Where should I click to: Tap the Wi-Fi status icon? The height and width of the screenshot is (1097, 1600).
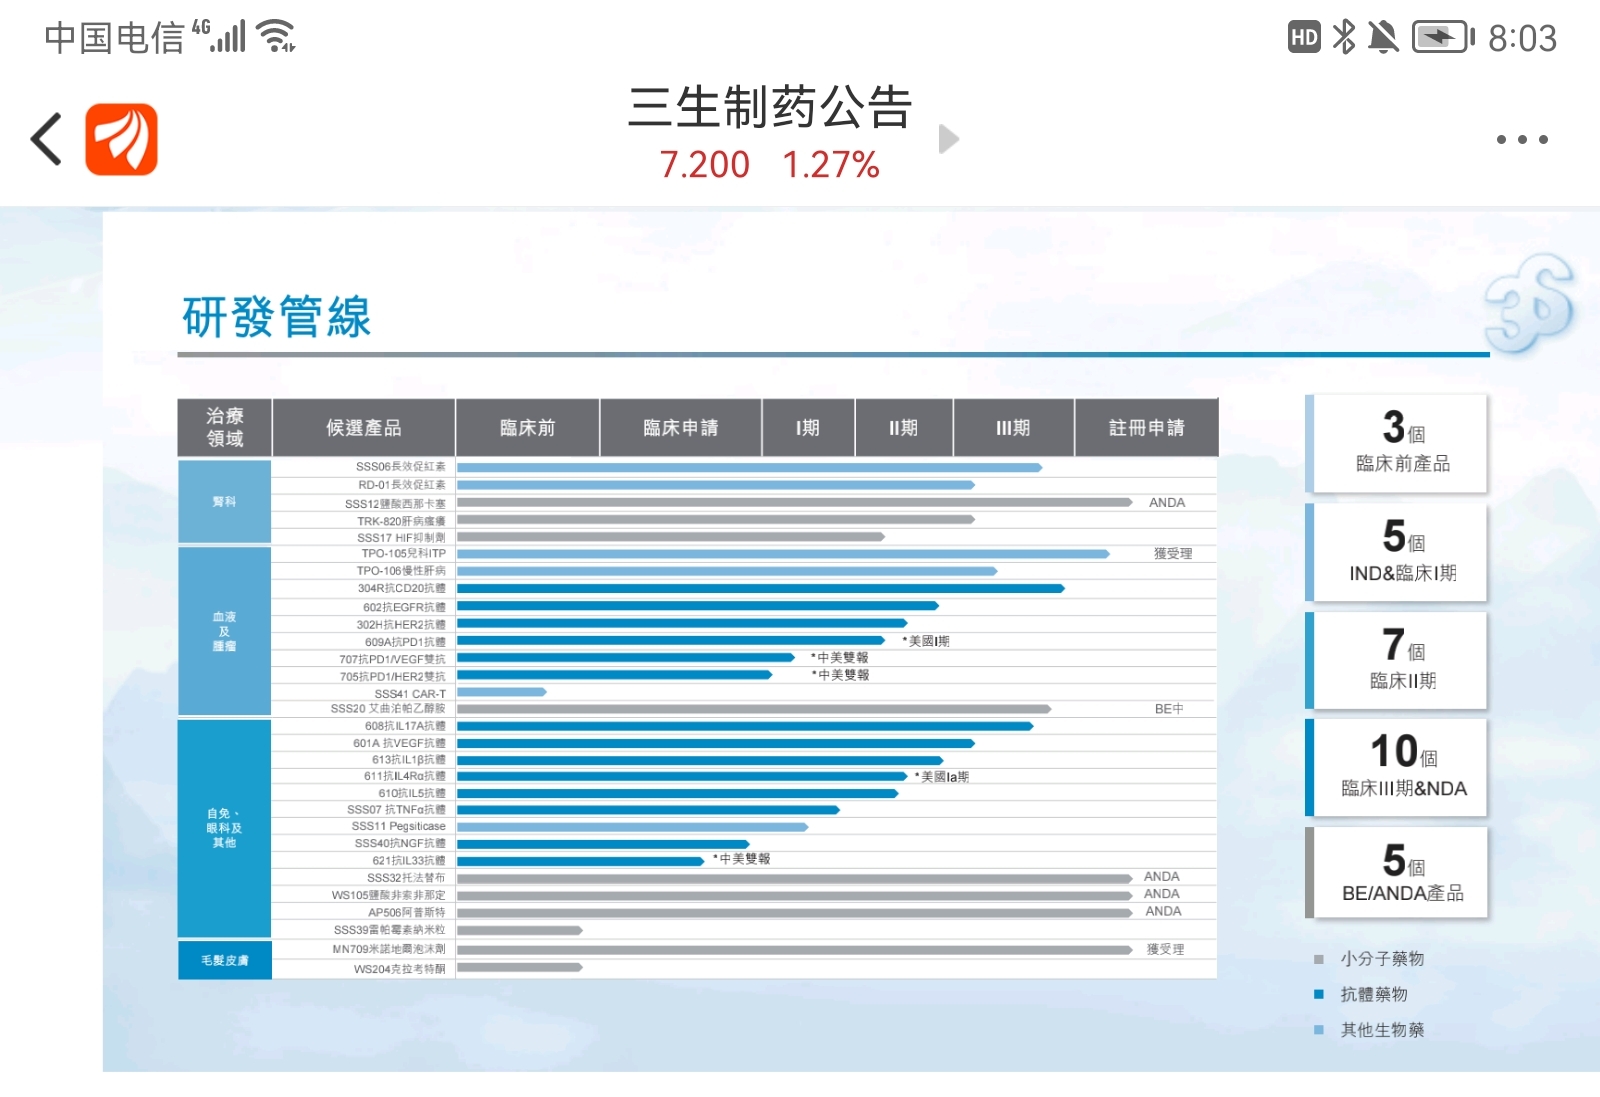[x=276, y=36]
